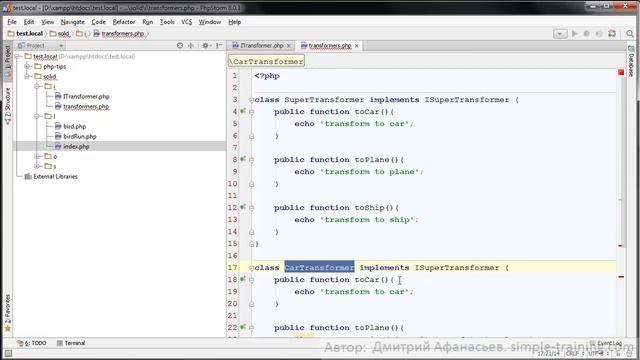Collapse the l folder containing bird.php
The width and height of the screenshot is (640, 360).
[x=37, y=116]
